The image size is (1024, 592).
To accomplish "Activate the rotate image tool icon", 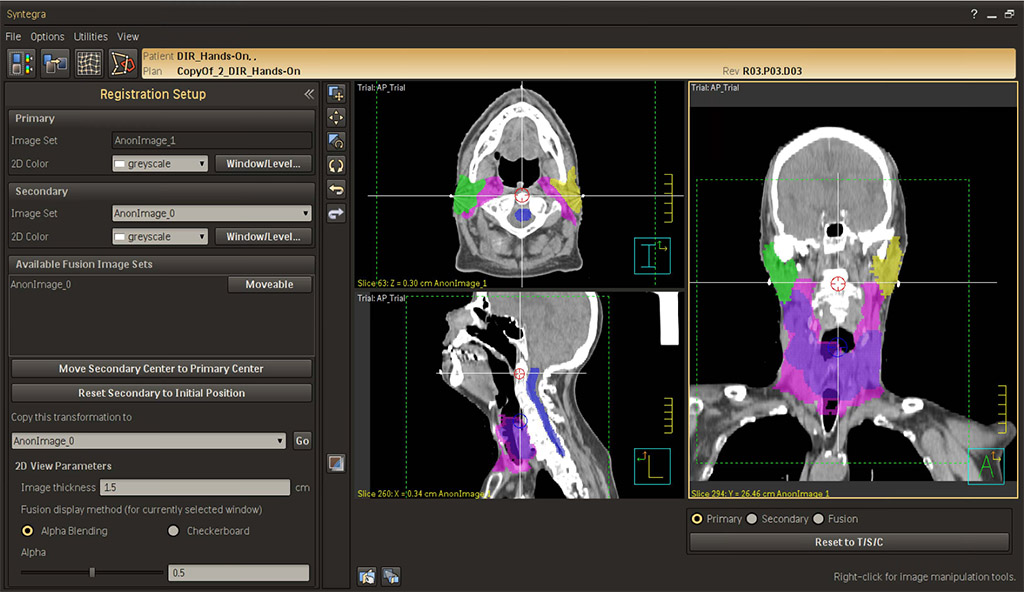I will [x=336, y=141].
